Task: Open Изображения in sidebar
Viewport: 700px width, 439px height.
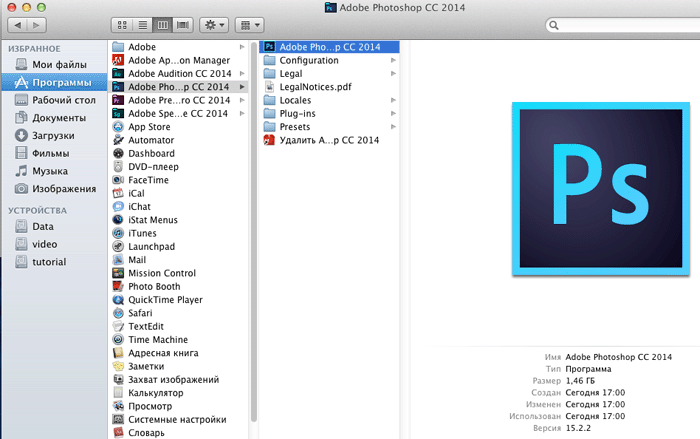Action: coord(54,189)
